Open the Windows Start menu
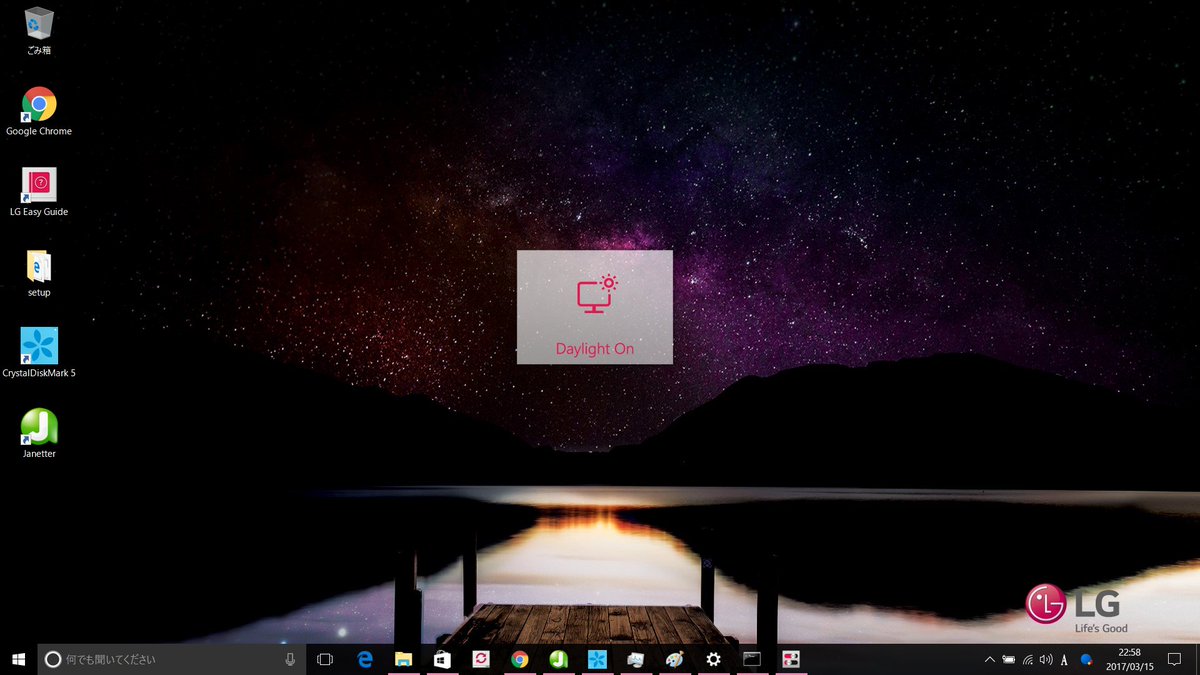The height and width of the screenshot is (675, 1200). pos(18,659)
